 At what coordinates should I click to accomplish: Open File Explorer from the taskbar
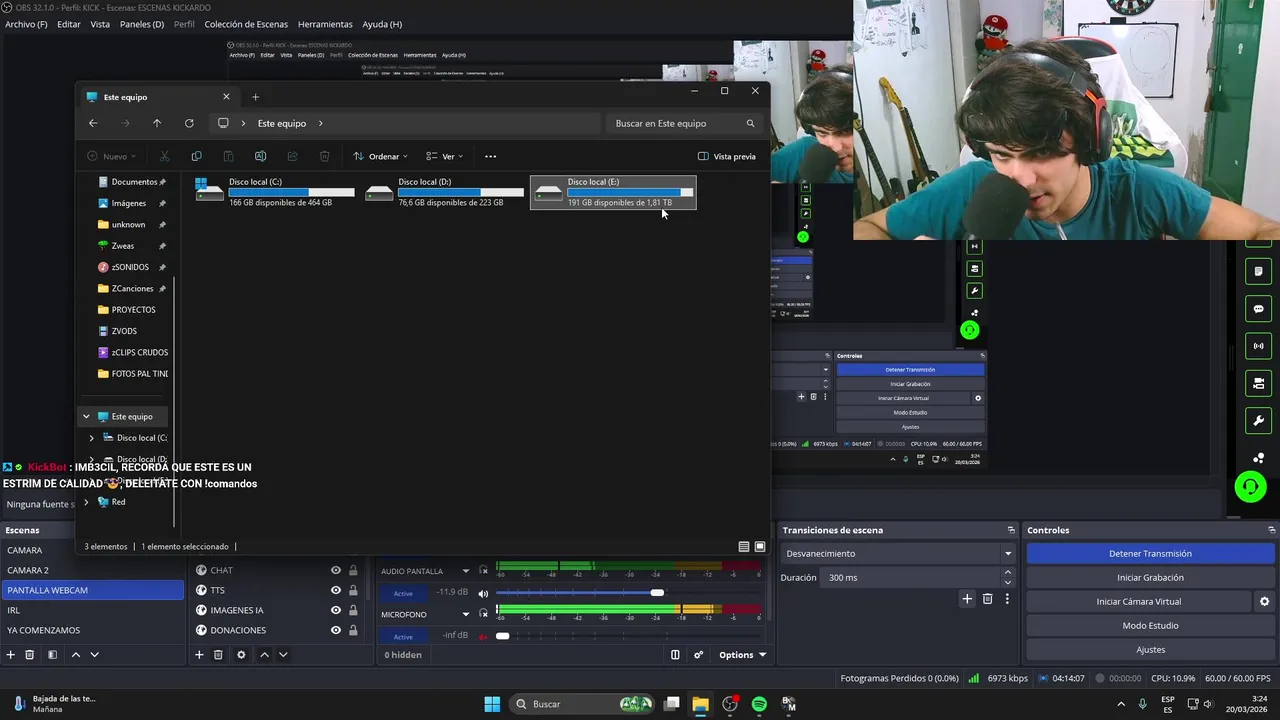point(700,704)
